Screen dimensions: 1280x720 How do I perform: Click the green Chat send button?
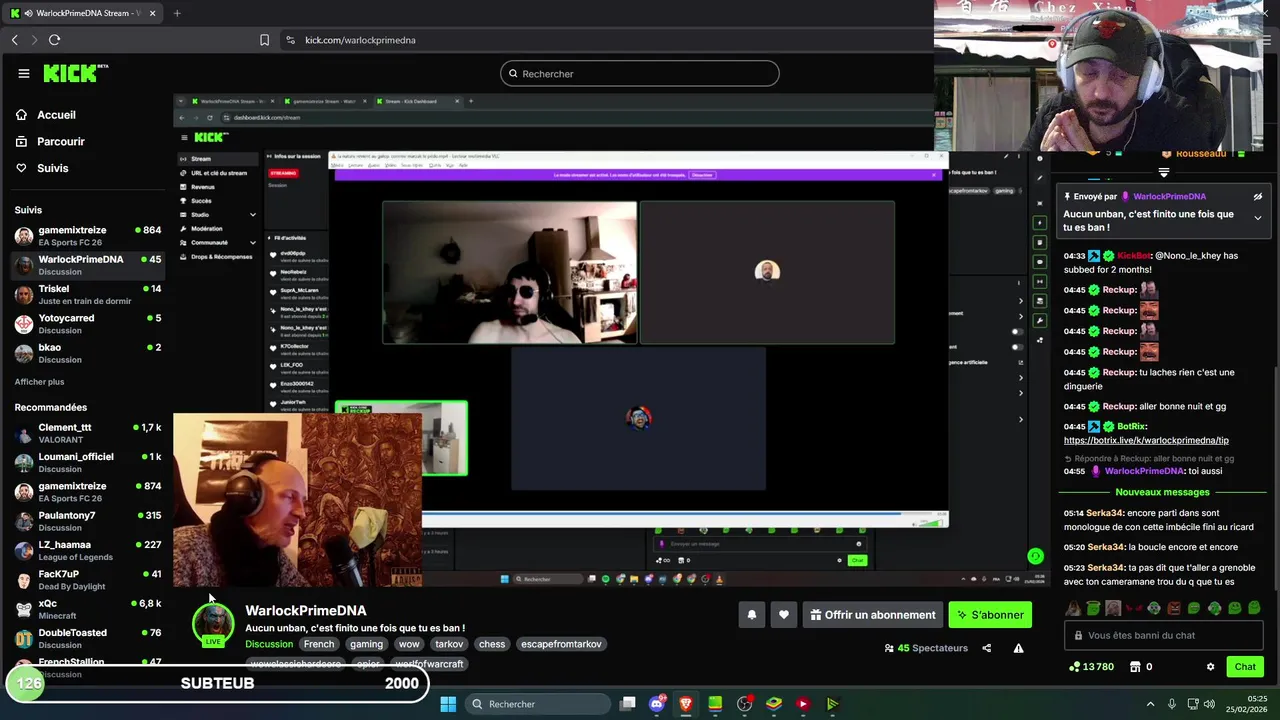coord(1245,667)
